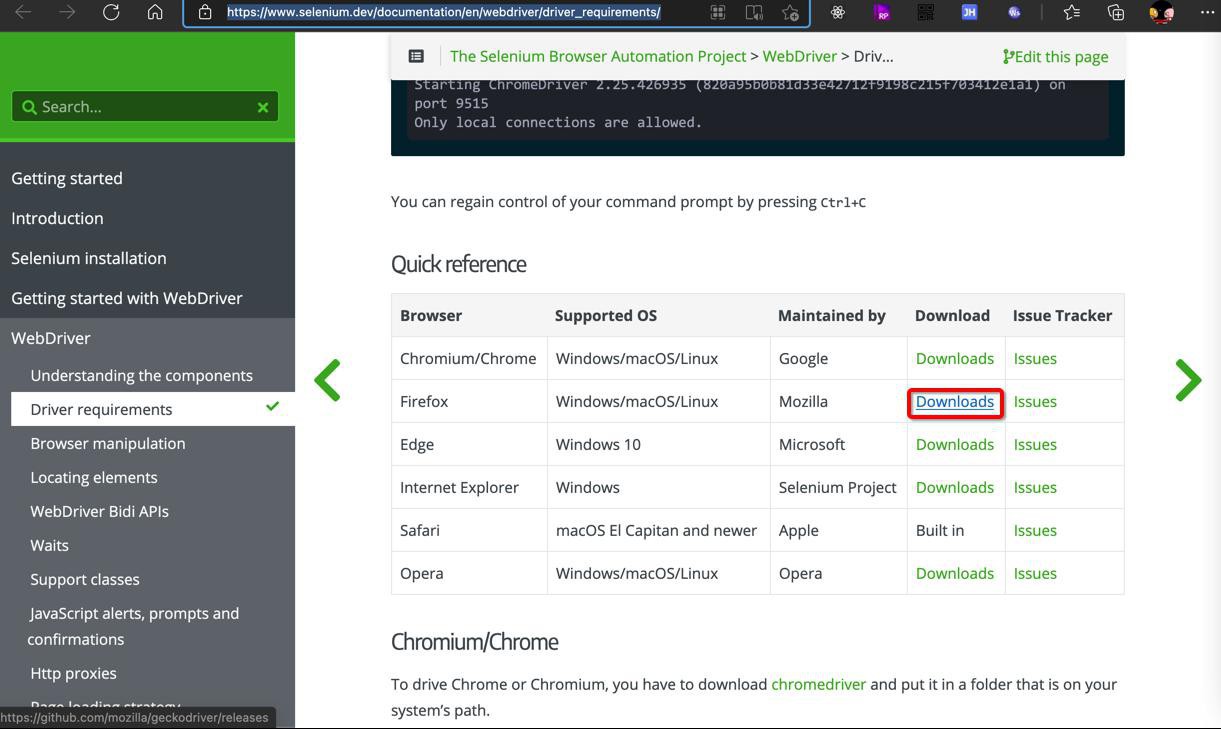
Task: Open WebDriver section in sidebar
Action: click(x=51, y=338)
